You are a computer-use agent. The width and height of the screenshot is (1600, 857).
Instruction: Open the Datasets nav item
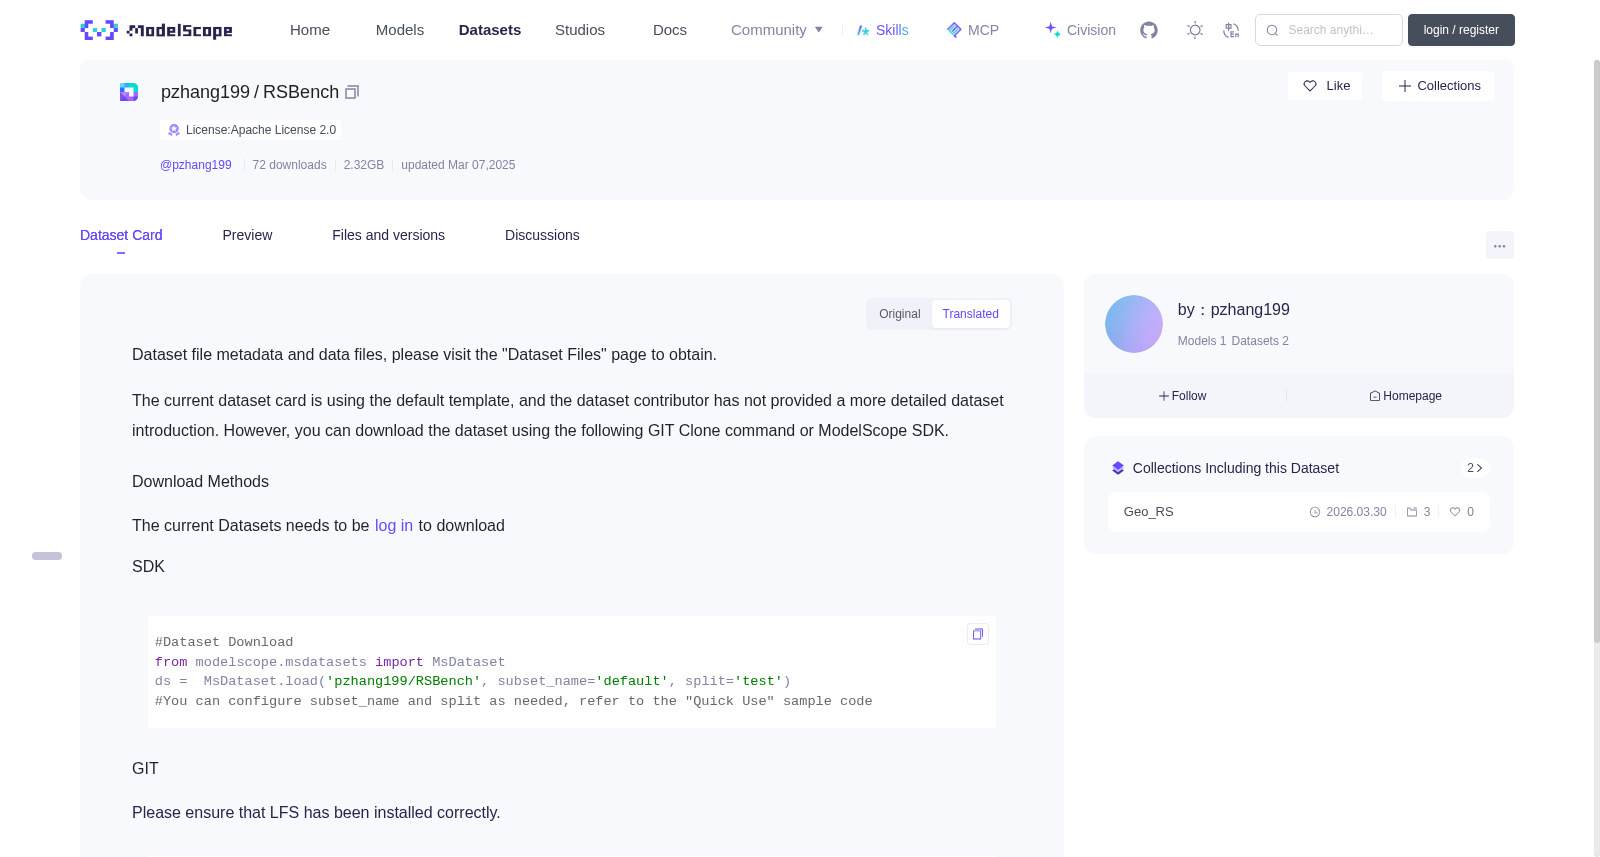click(x=490, y=30)
